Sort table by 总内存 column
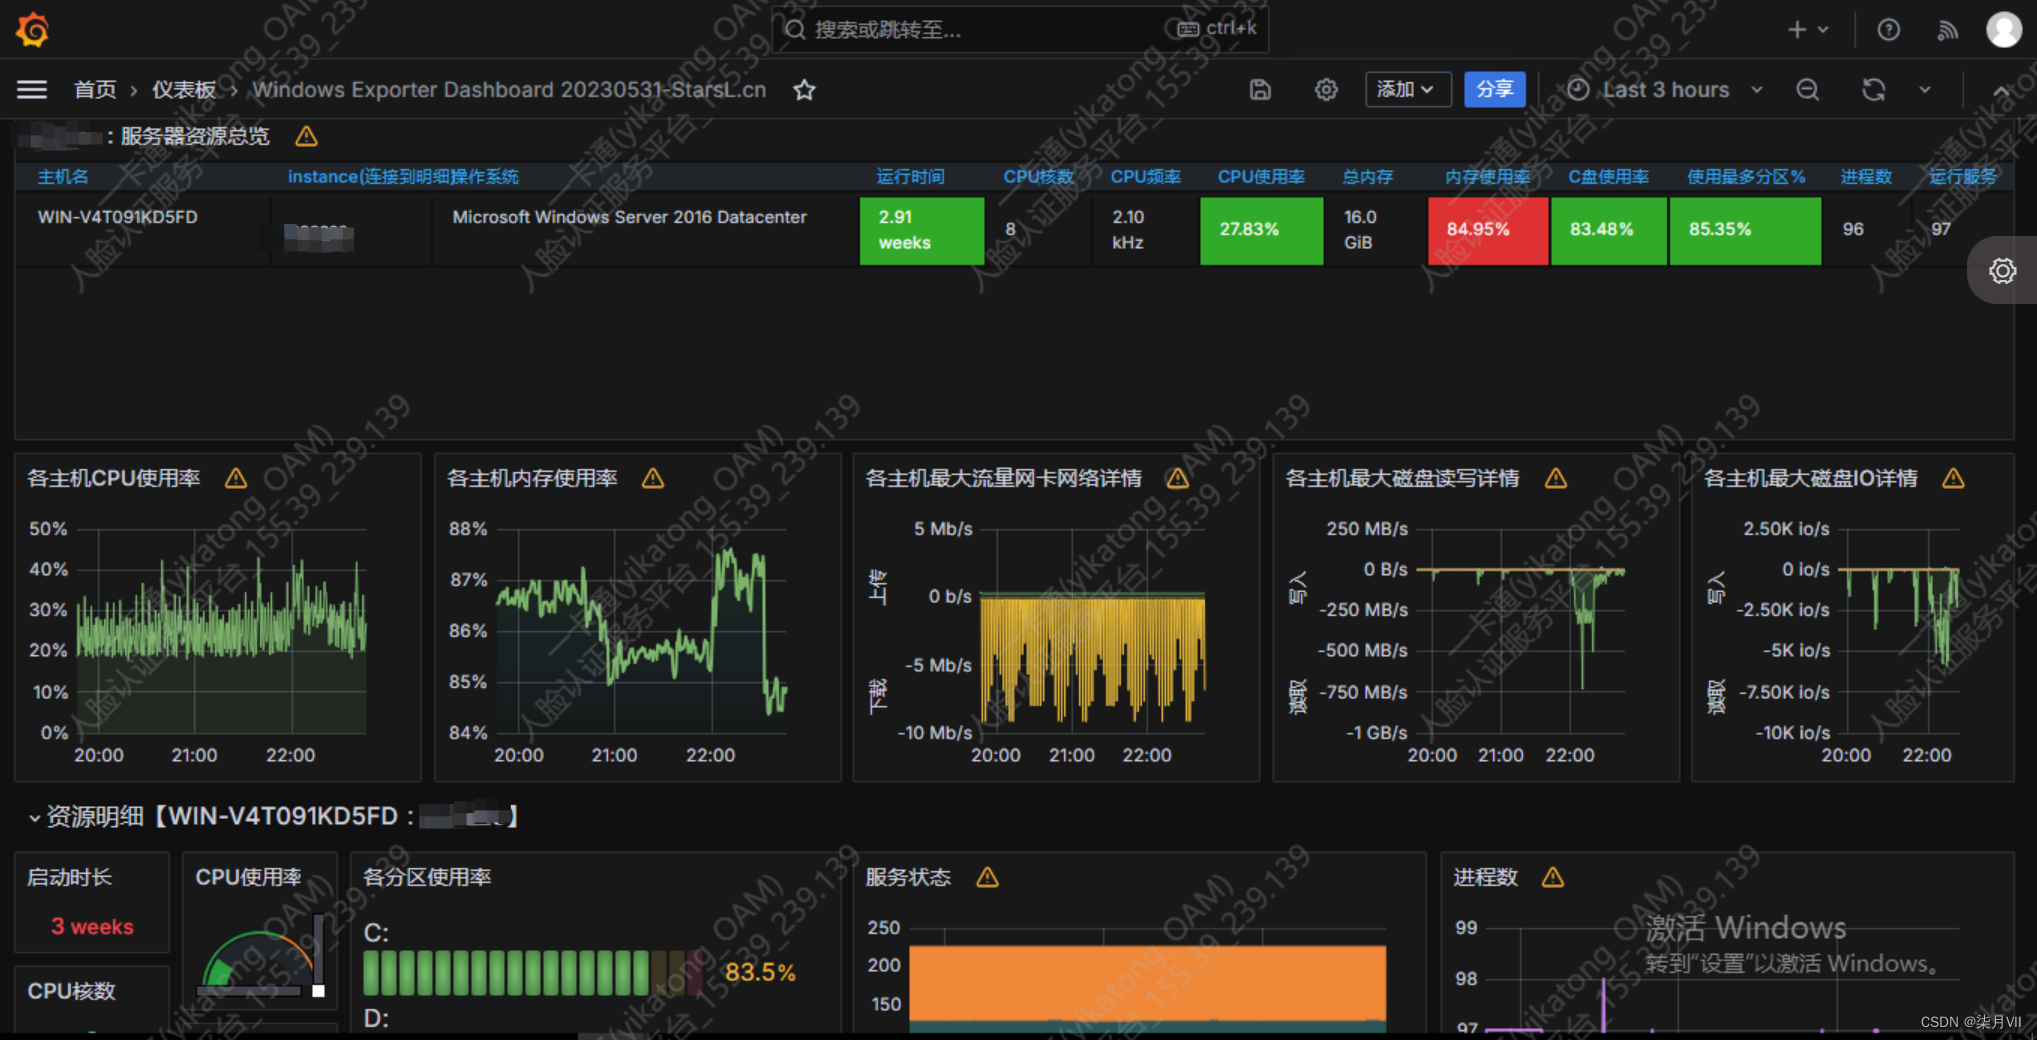Image resolution: width=2037 pixels, height=1040 pixels. pos(1367,177)
